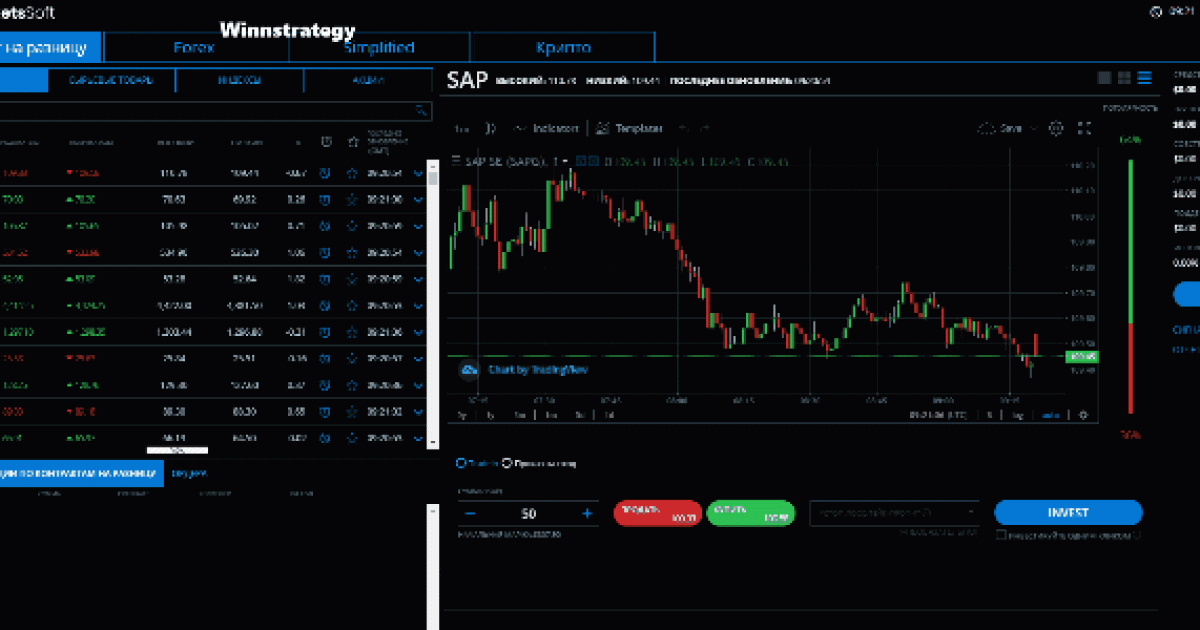Screen dimensions: 1200x630
Task: Tick the checkbox below the INVEST button
Action: point(1001,535)
